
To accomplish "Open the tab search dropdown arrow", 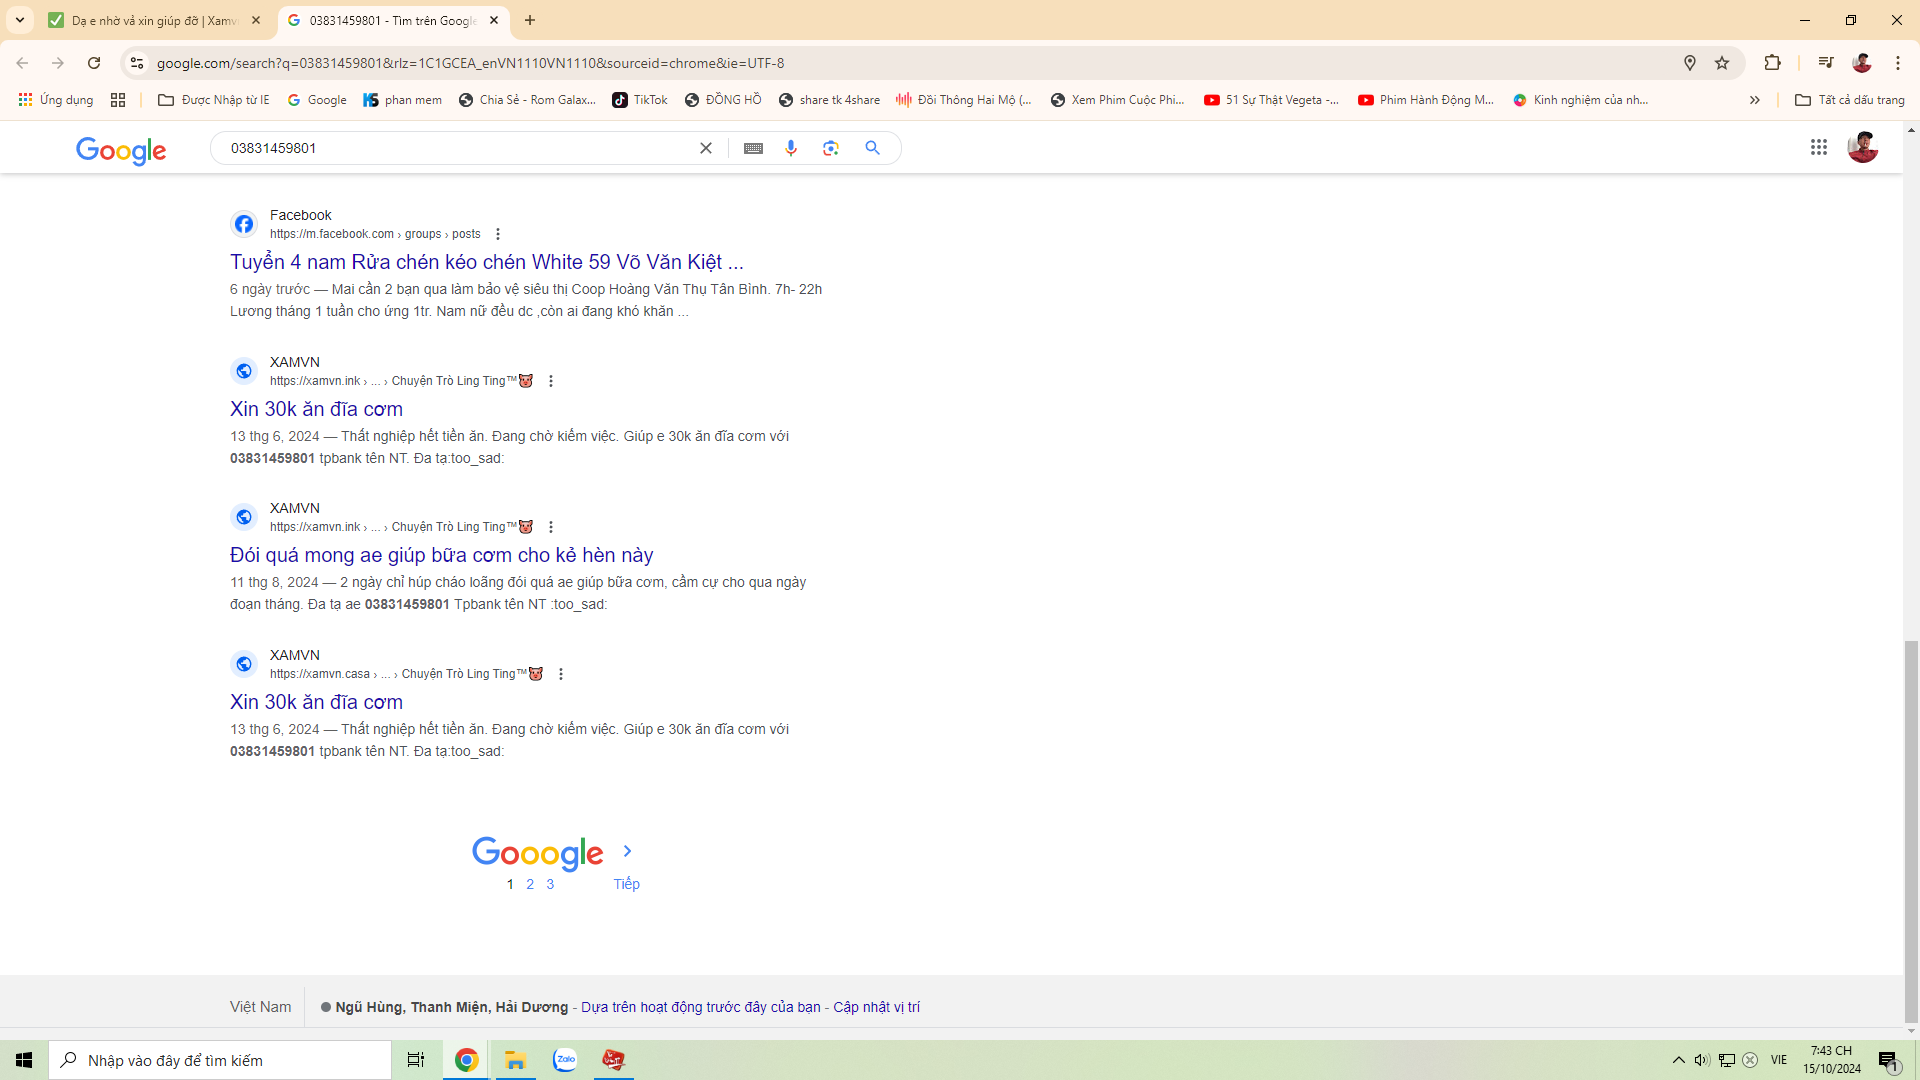I will click(x=20, y=20).
